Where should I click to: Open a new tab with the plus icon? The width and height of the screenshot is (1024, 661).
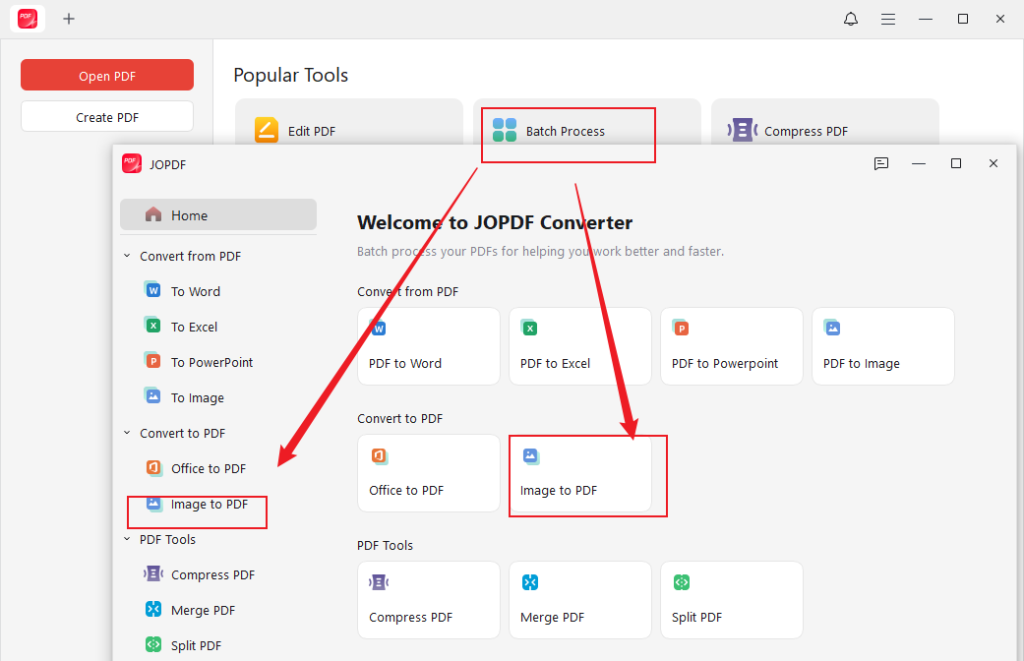click(68, 18)
